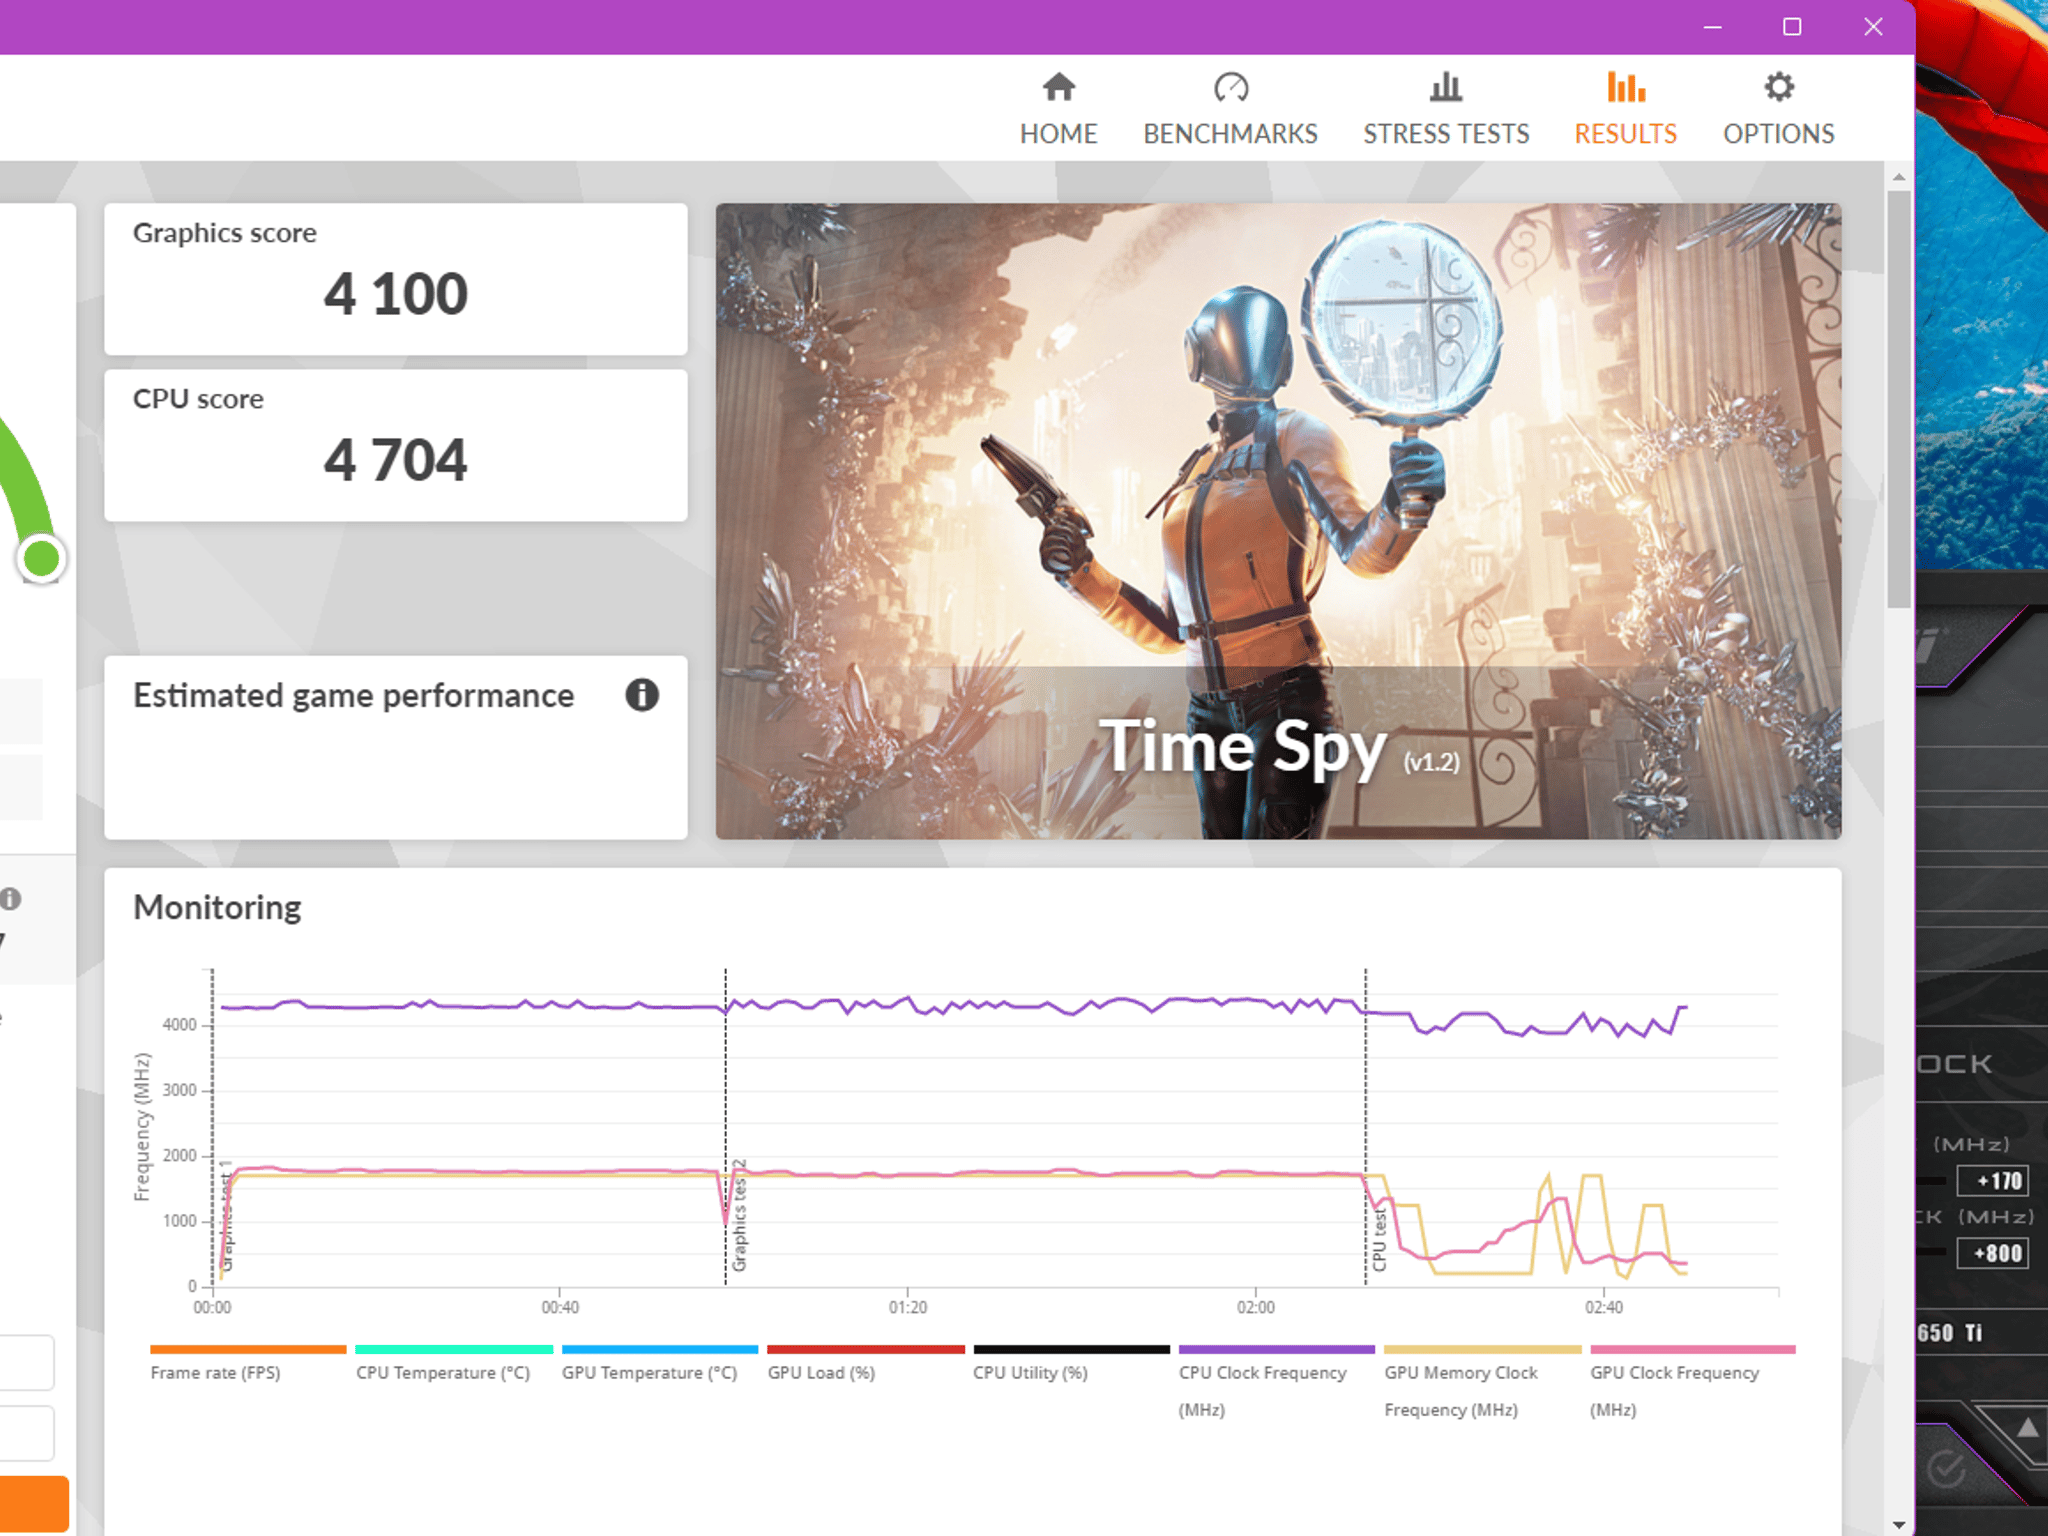Image resolution: width=2048 pixels, height=1536 pixels.
Task: Click the up arrow icon in Afterburner panel
Action: (x=2027, y=1428)
